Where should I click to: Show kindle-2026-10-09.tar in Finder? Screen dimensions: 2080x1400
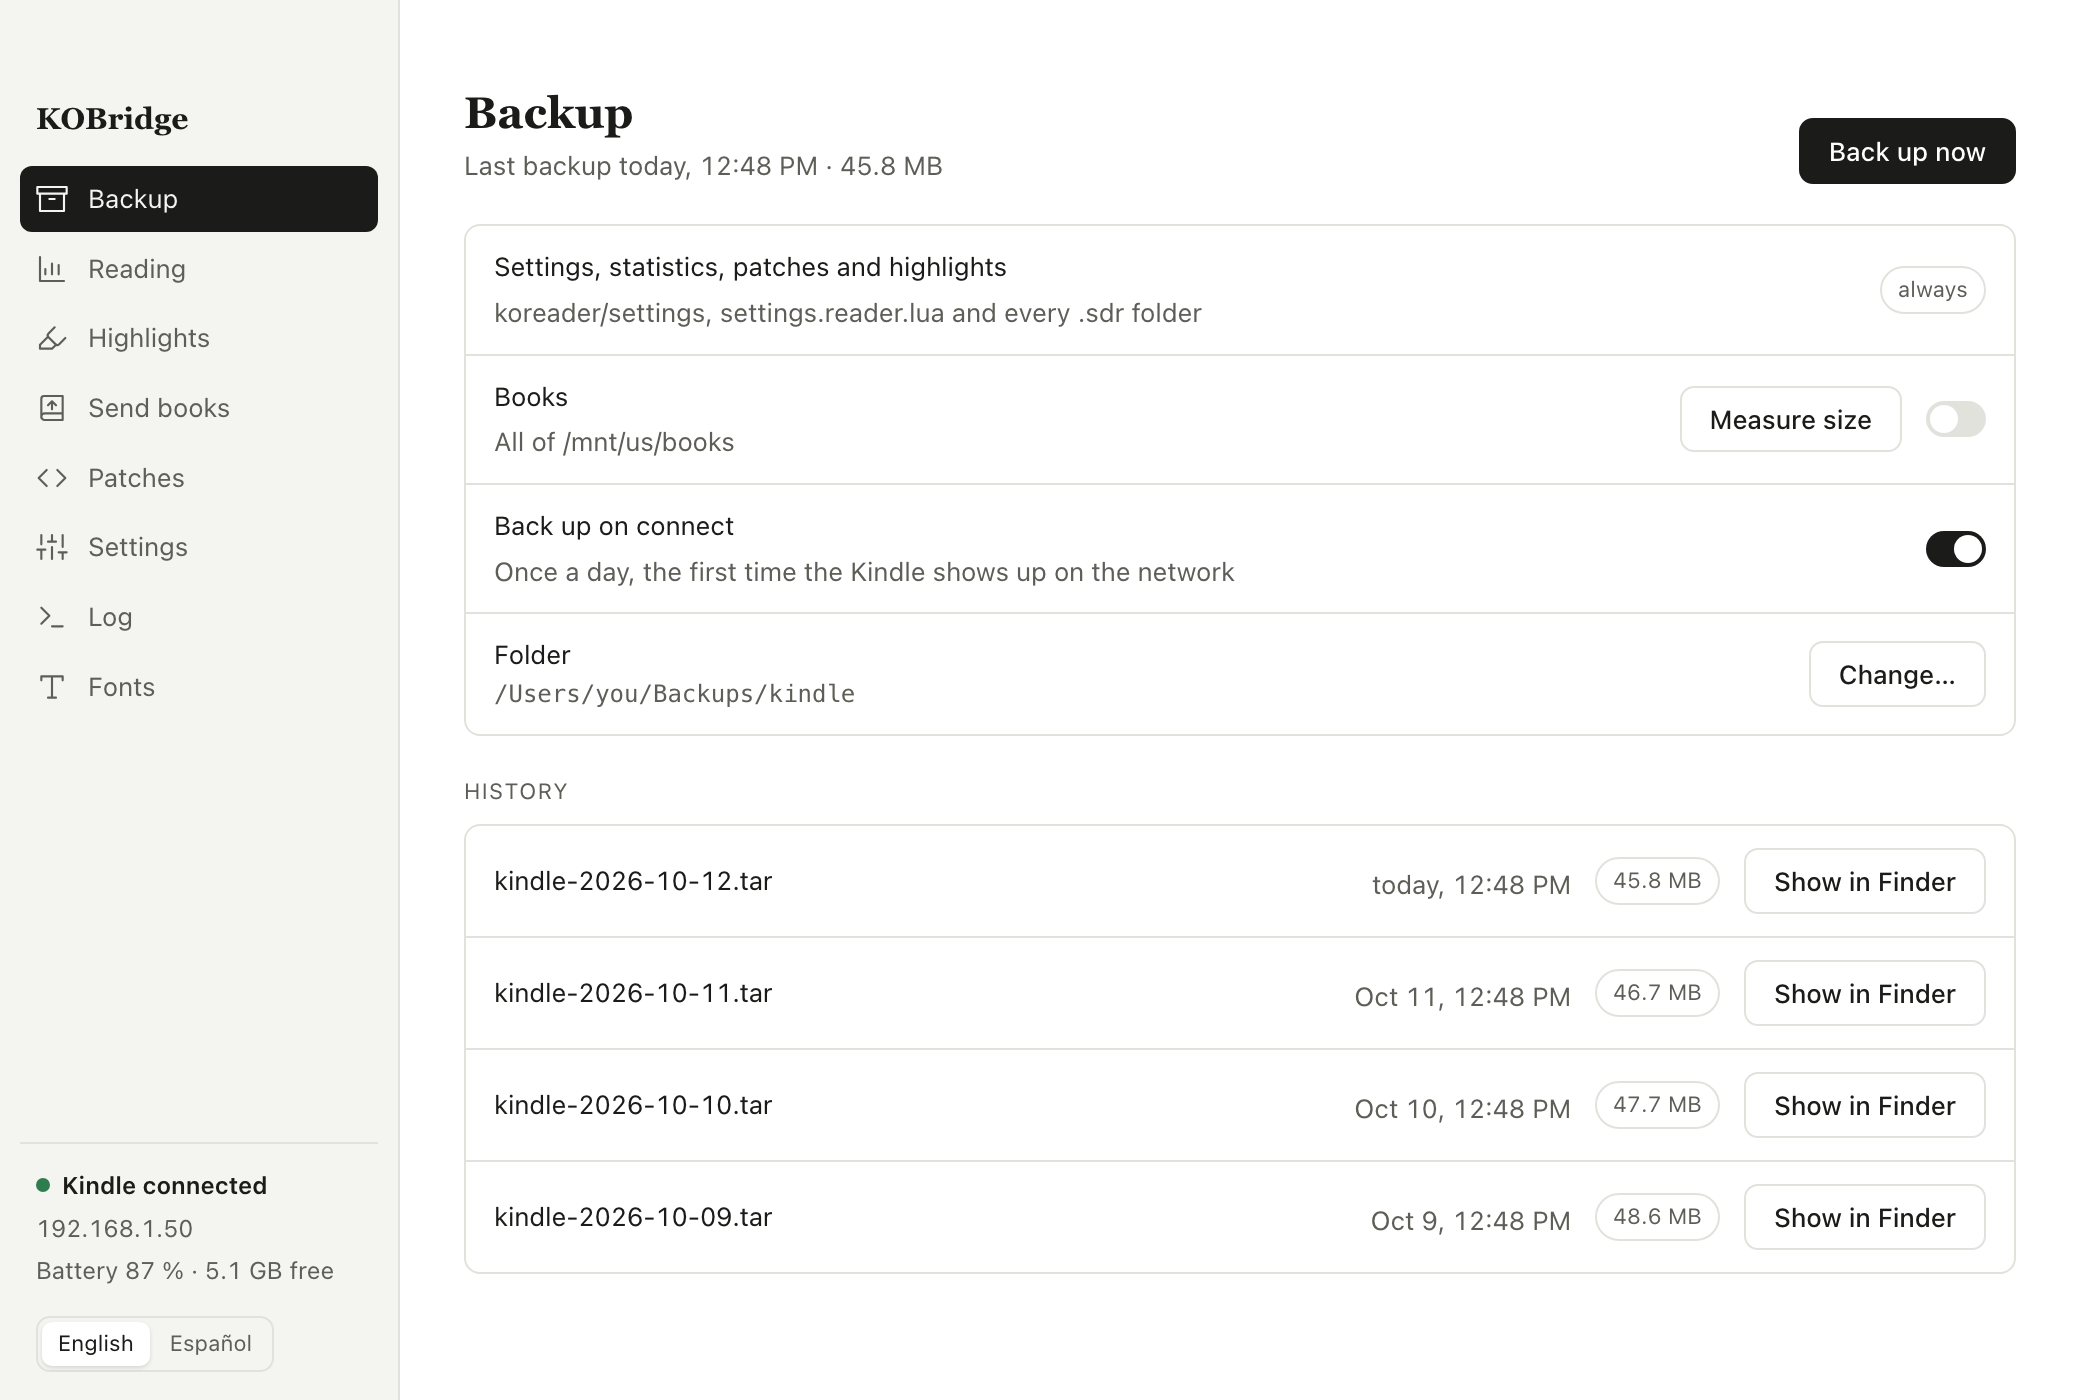coord(1864,1217)
